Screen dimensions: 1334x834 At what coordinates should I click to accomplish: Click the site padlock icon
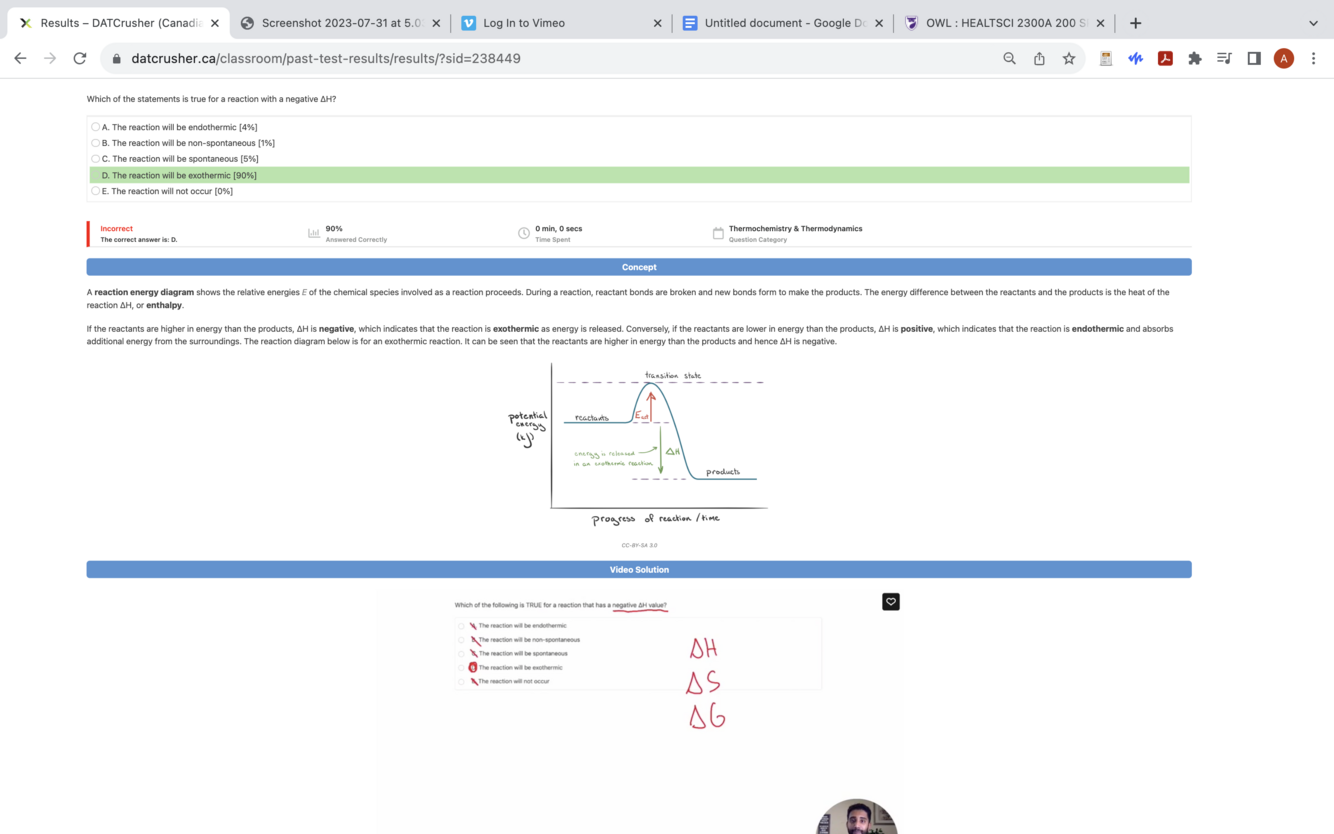(116, 58)
